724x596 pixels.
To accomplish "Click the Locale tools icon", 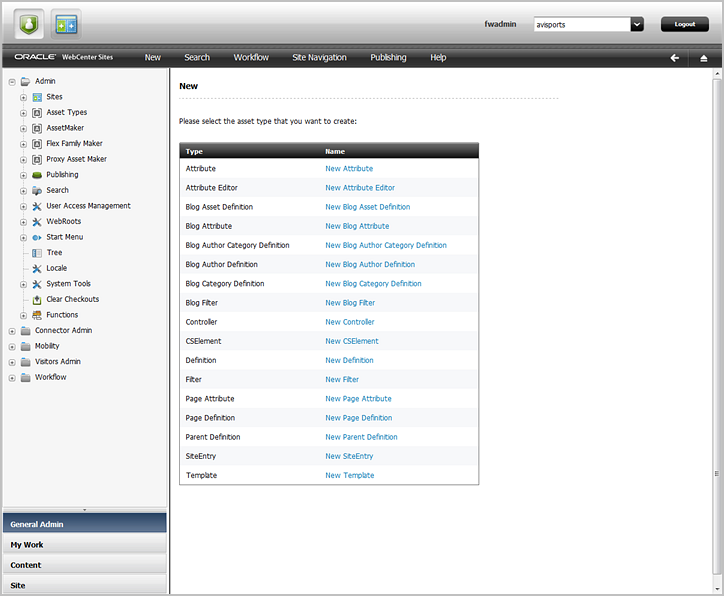I will (x=37, y=269).
